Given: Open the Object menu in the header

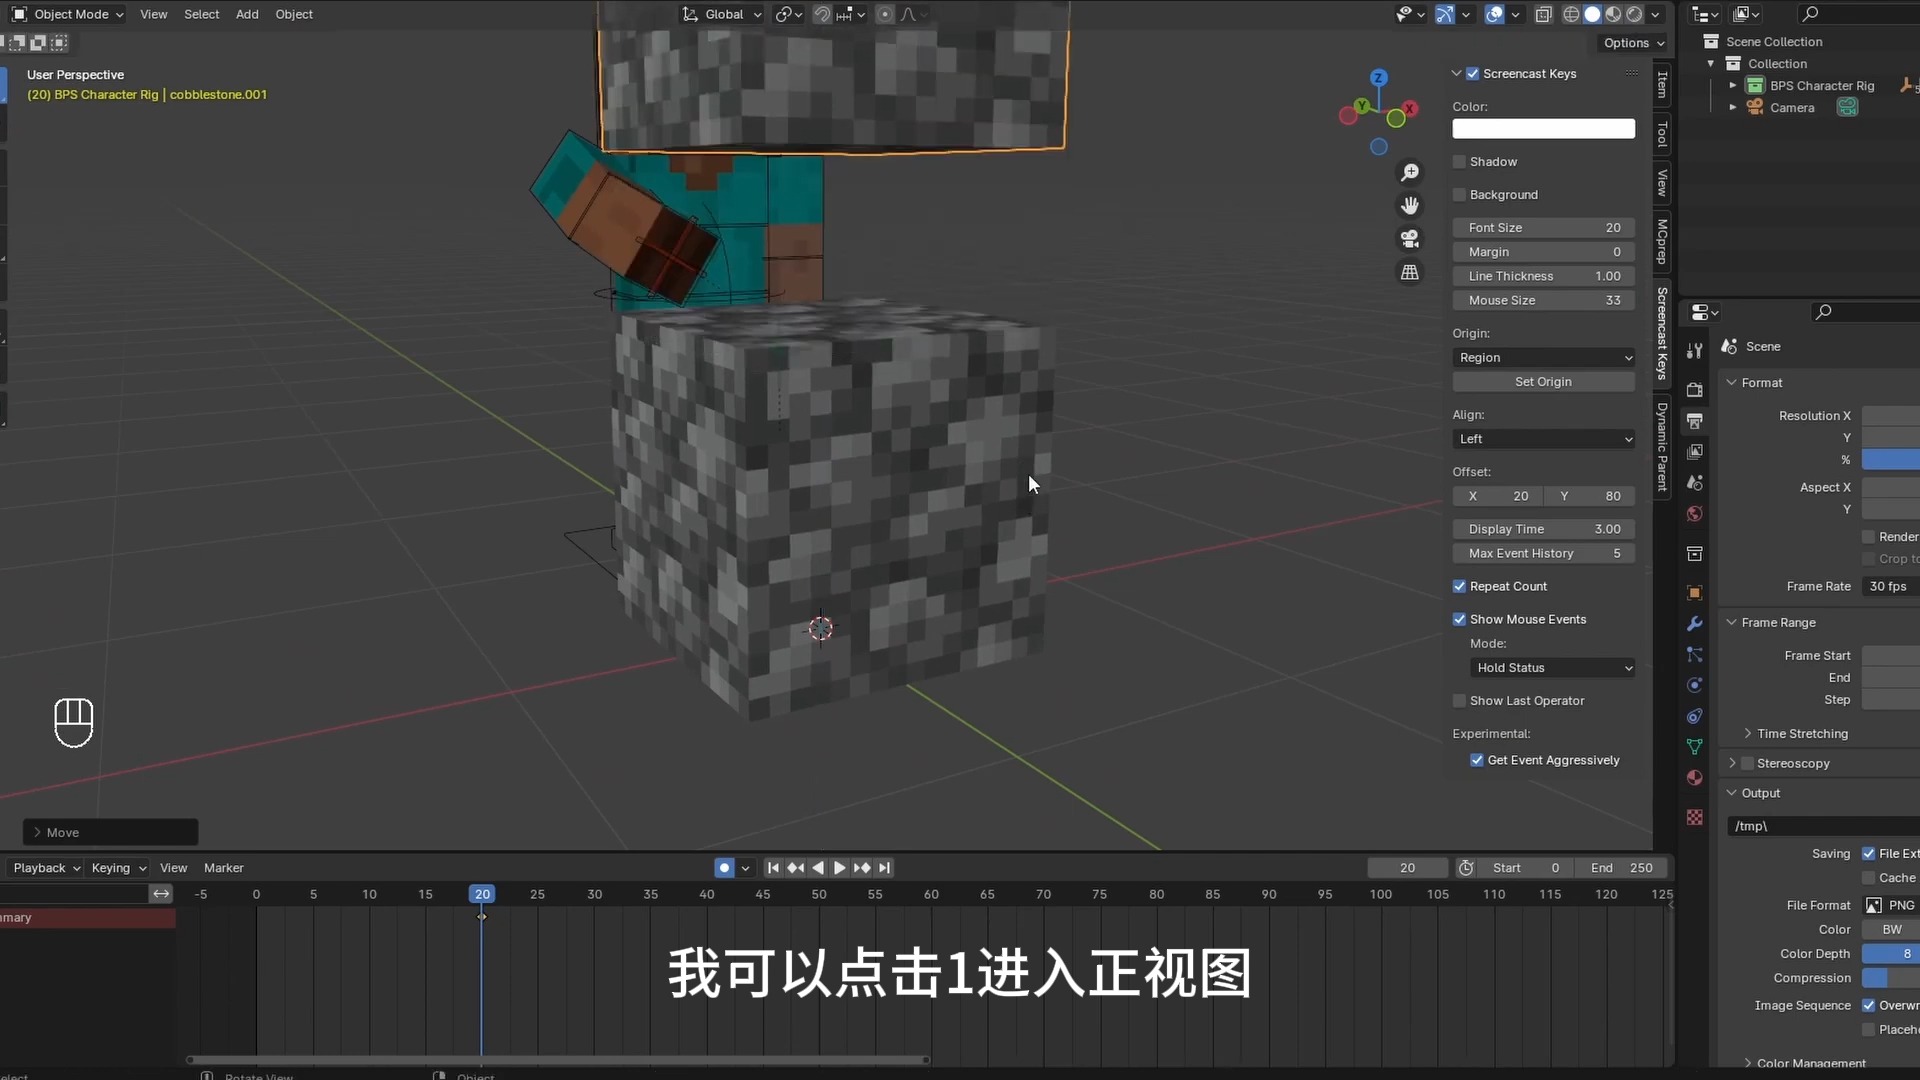Looking at the screenshot, I should [293, 14].
